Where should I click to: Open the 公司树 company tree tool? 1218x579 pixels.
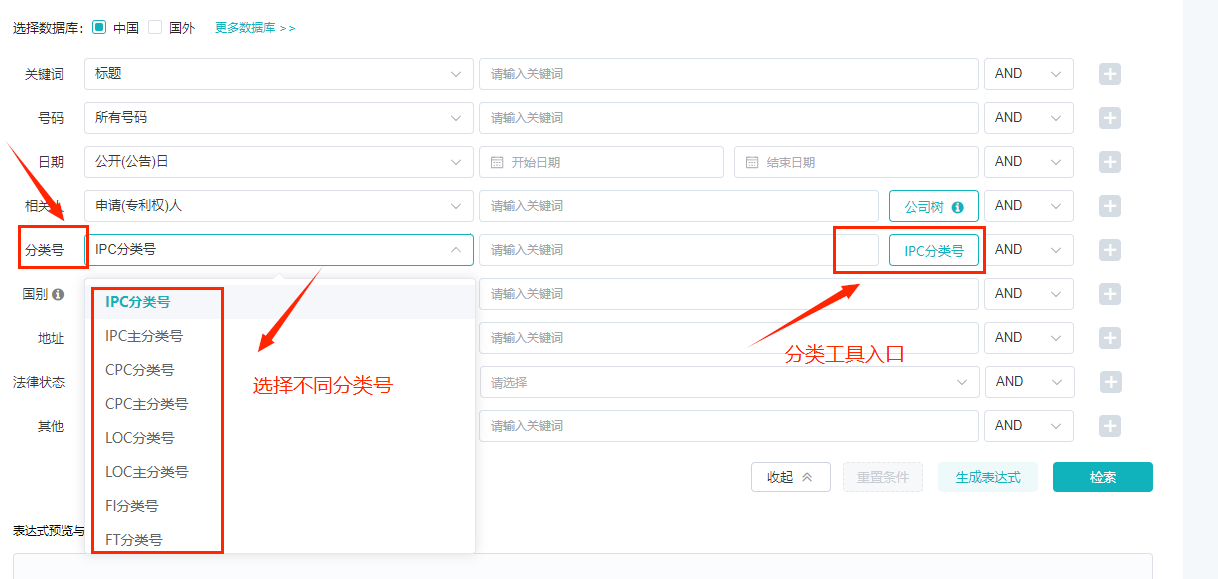[934, 207]
